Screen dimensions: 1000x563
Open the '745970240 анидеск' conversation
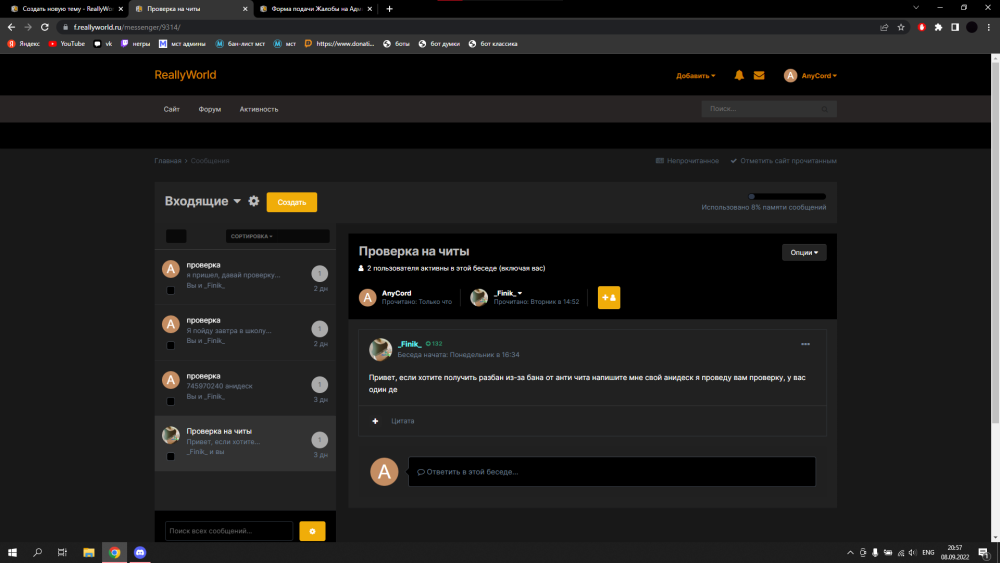coord(245,388)
